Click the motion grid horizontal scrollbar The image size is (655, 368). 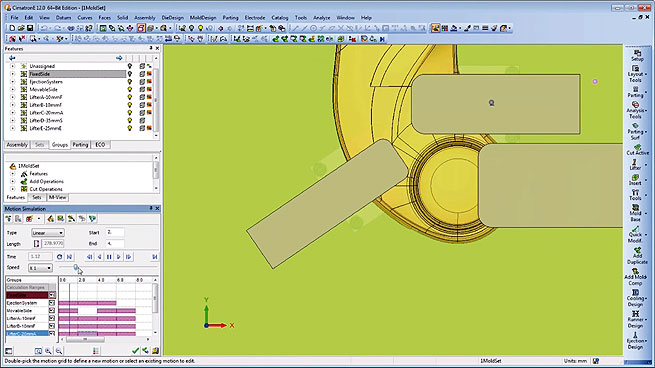[84, 339]
